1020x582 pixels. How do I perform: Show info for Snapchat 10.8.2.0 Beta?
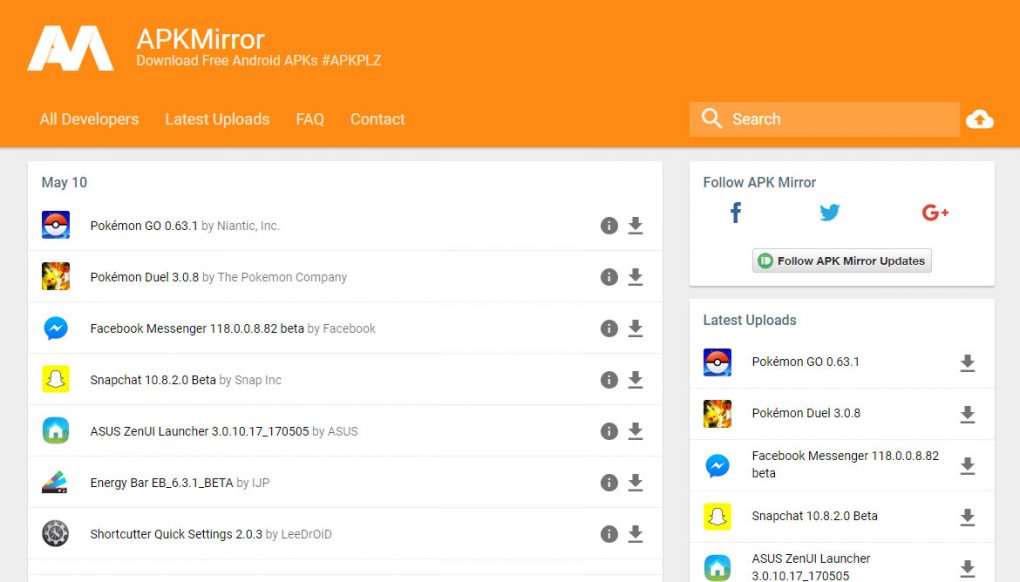pos(609,380)
